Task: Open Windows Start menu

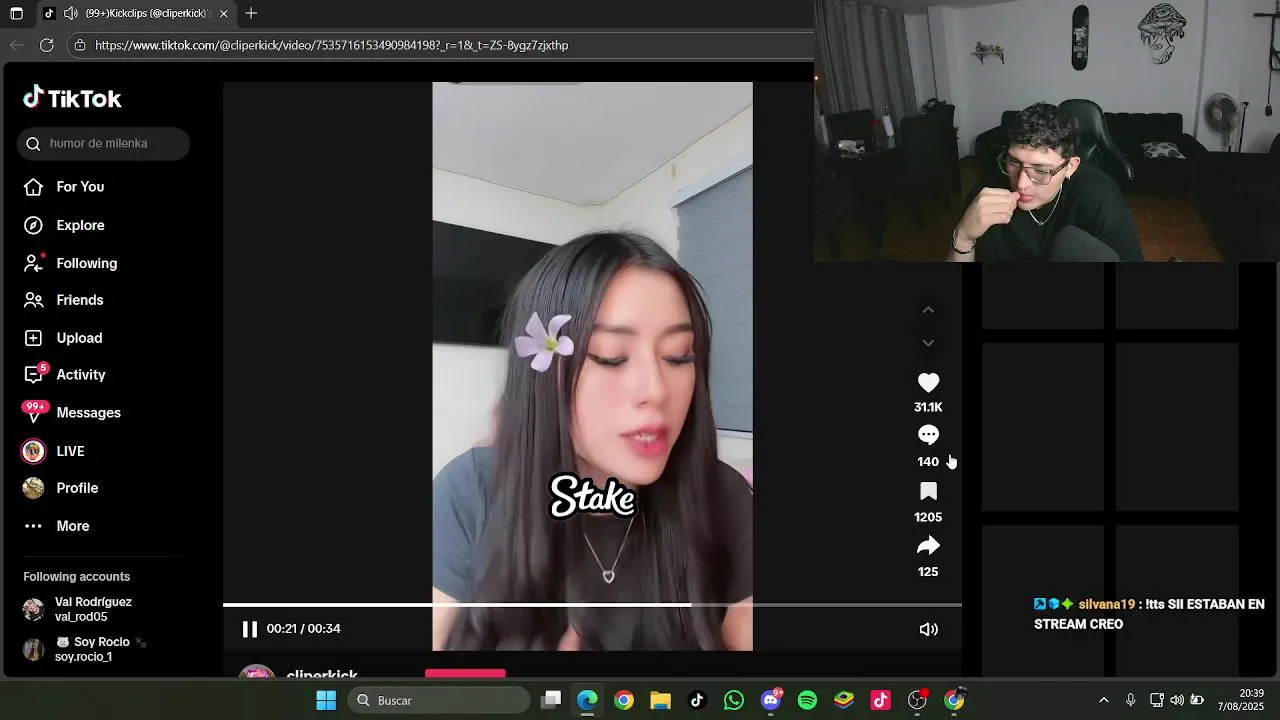Action: 326,700
